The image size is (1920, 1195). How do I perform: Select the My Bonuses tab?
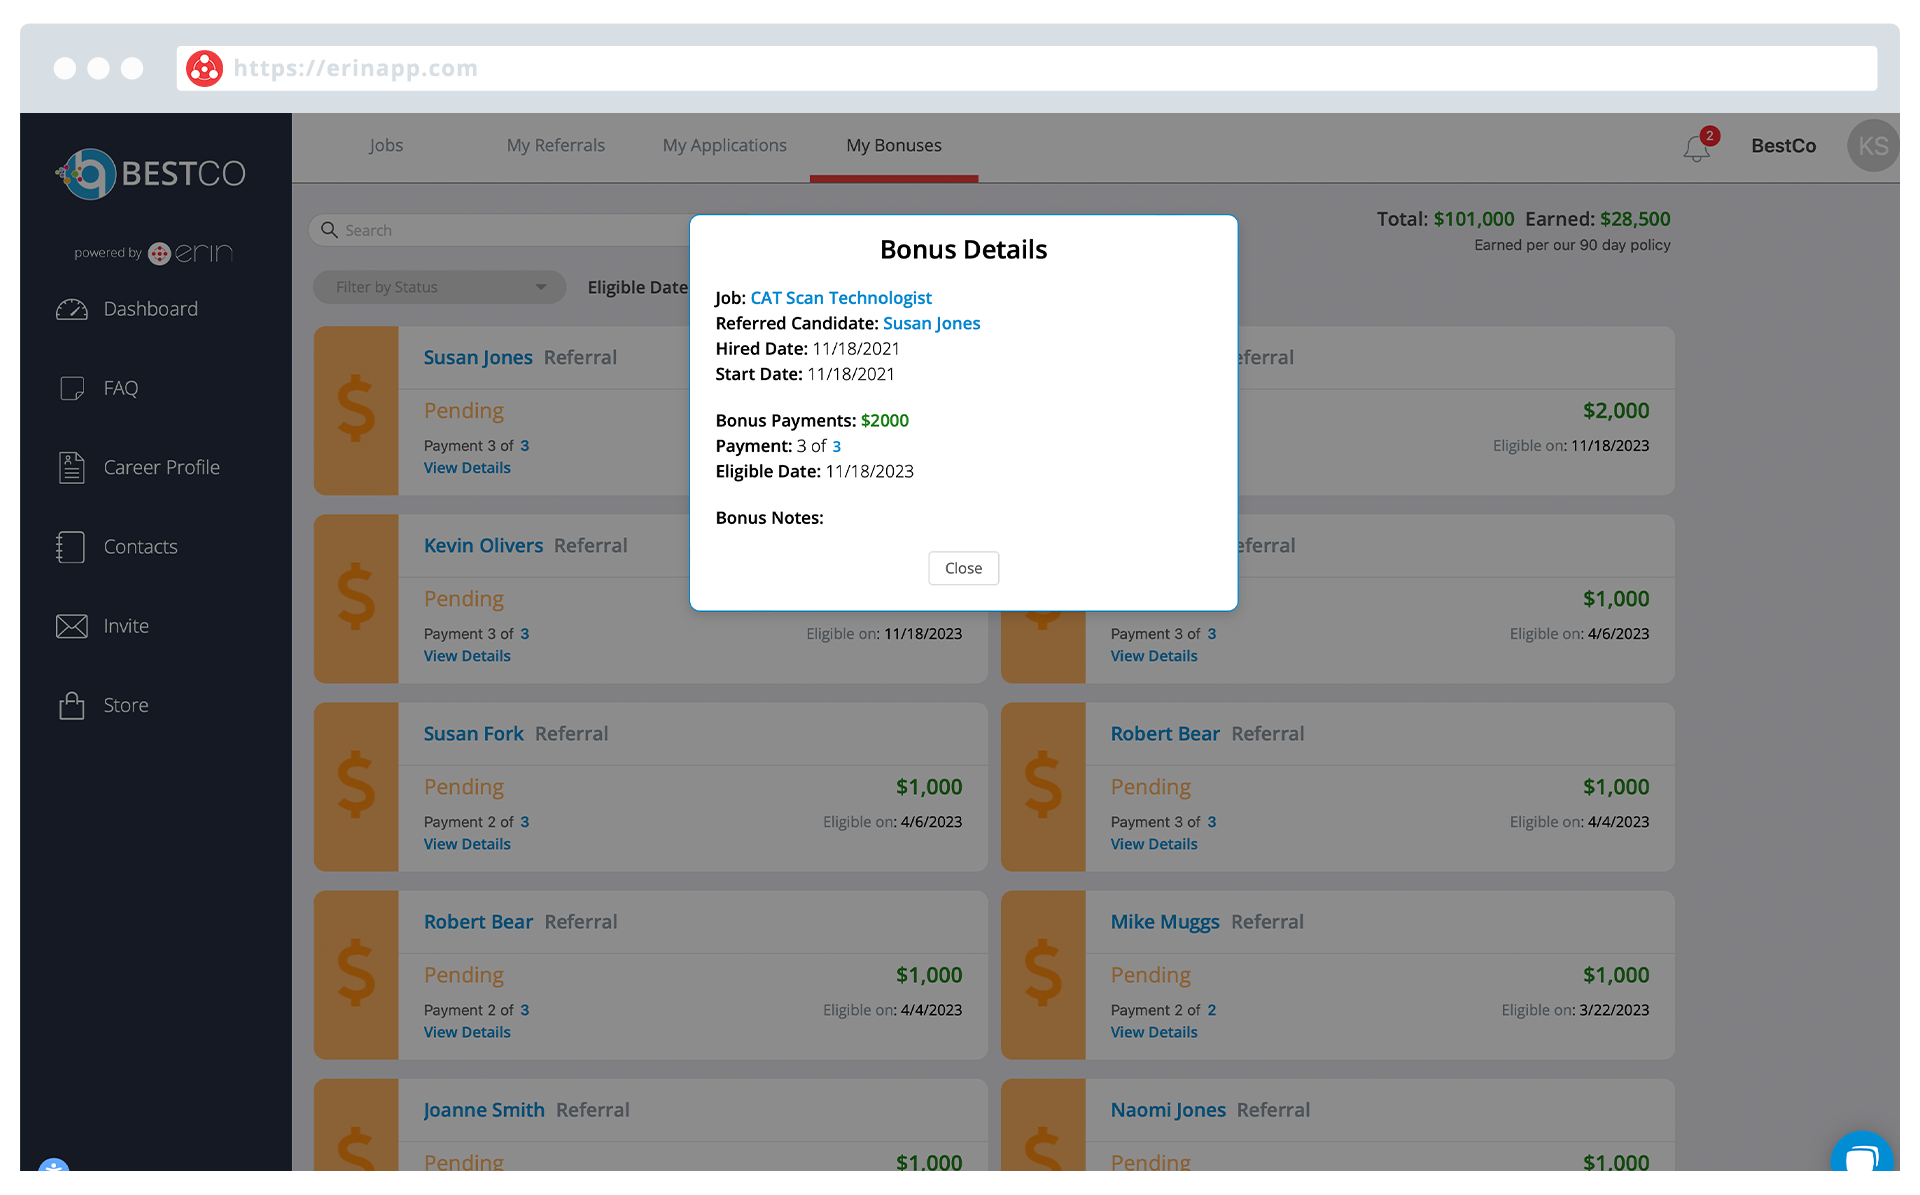pyautogui.click(x=894, y=145)
